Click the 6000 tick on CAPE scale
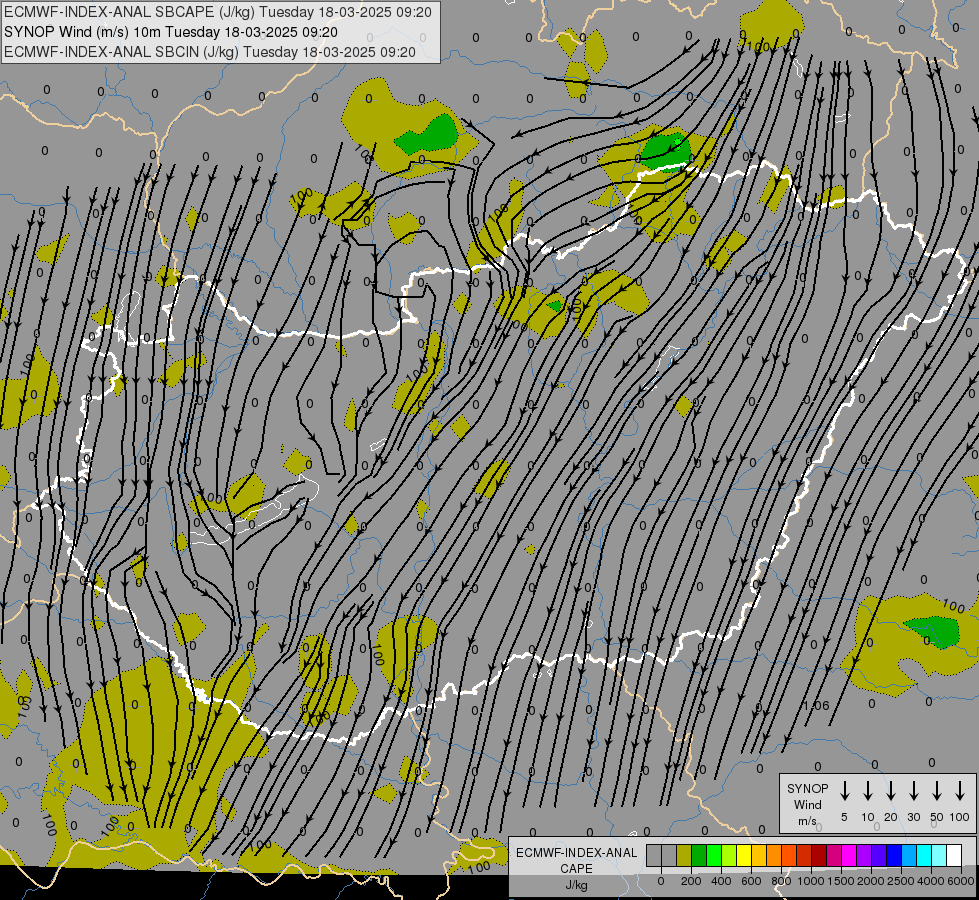 [960, 881]
